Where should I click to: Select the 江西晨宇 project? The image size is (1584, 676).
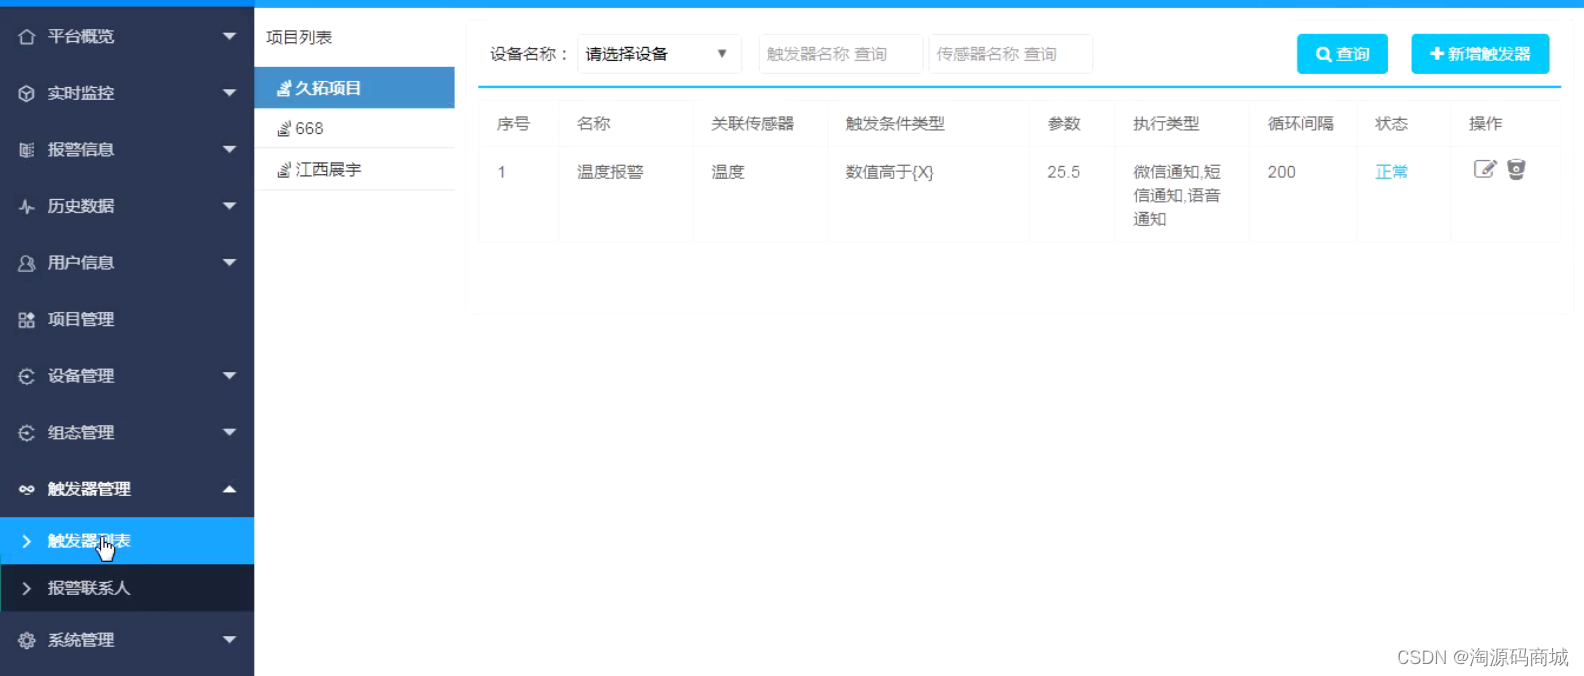[x=355, y=170]
